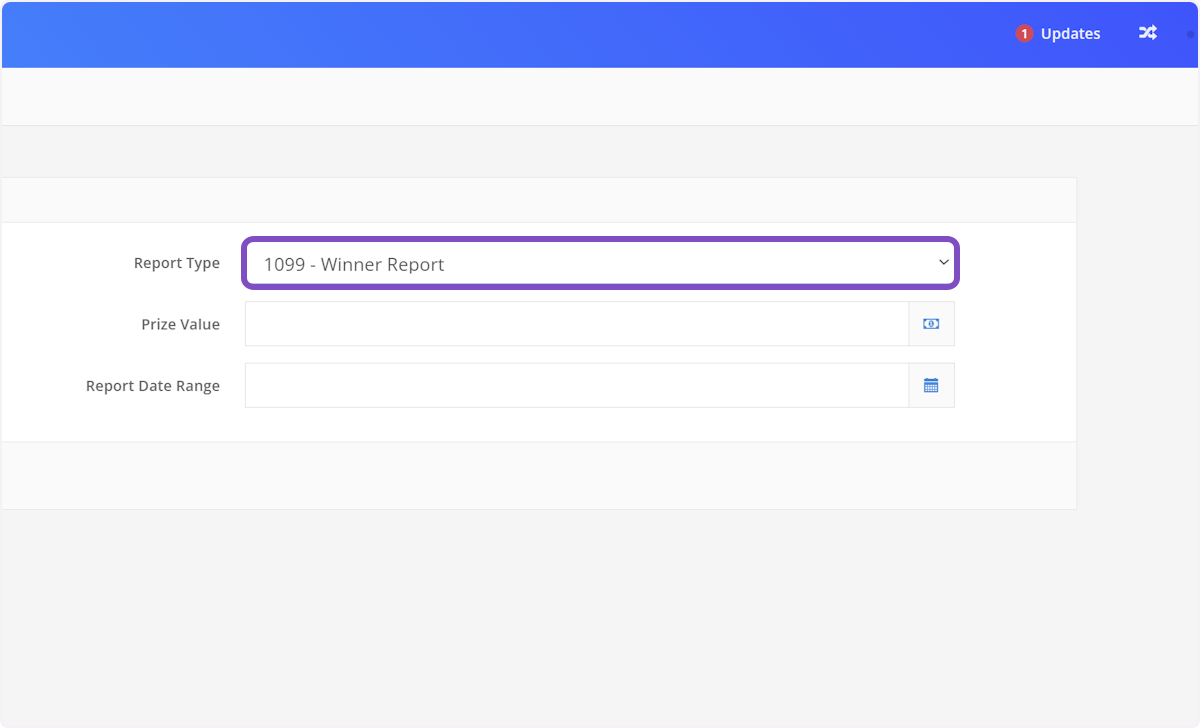This screenshot has height=728, width=1200.
Task: Open the currency picker icon beside Prize Value
Action: 931,323
